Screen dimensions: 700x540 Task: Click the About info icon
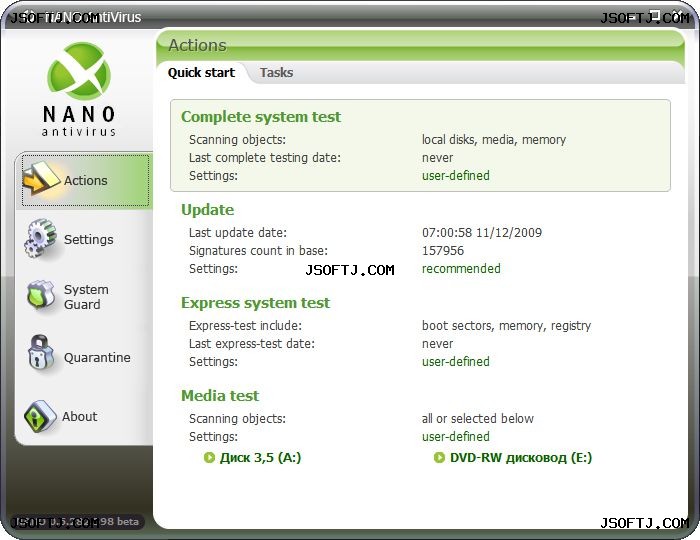[40, 416]
